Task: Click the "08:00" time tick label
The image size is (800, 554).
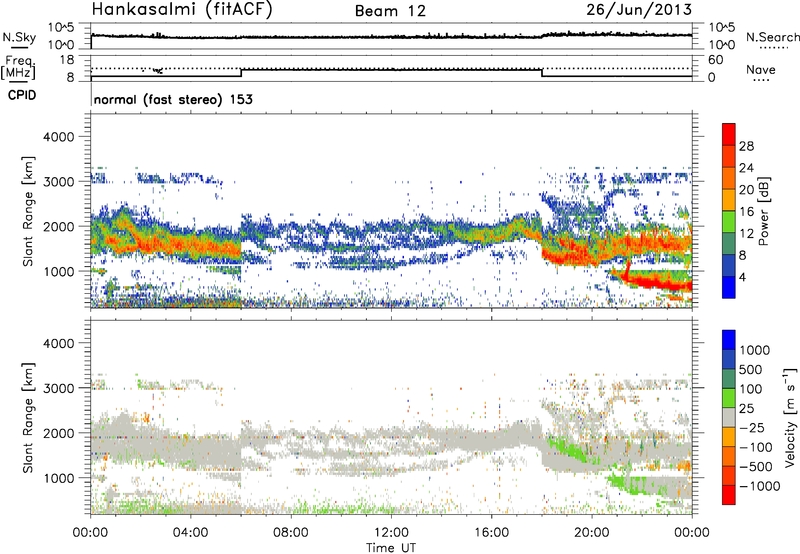Action: (x=291, y=533)
